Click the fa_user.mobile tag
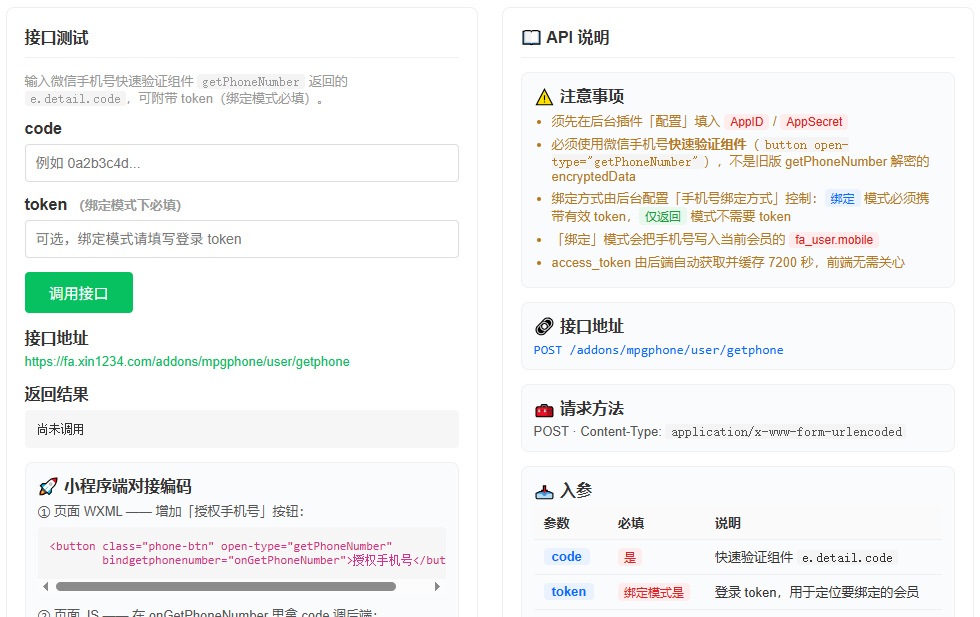 tap(834, 240)
